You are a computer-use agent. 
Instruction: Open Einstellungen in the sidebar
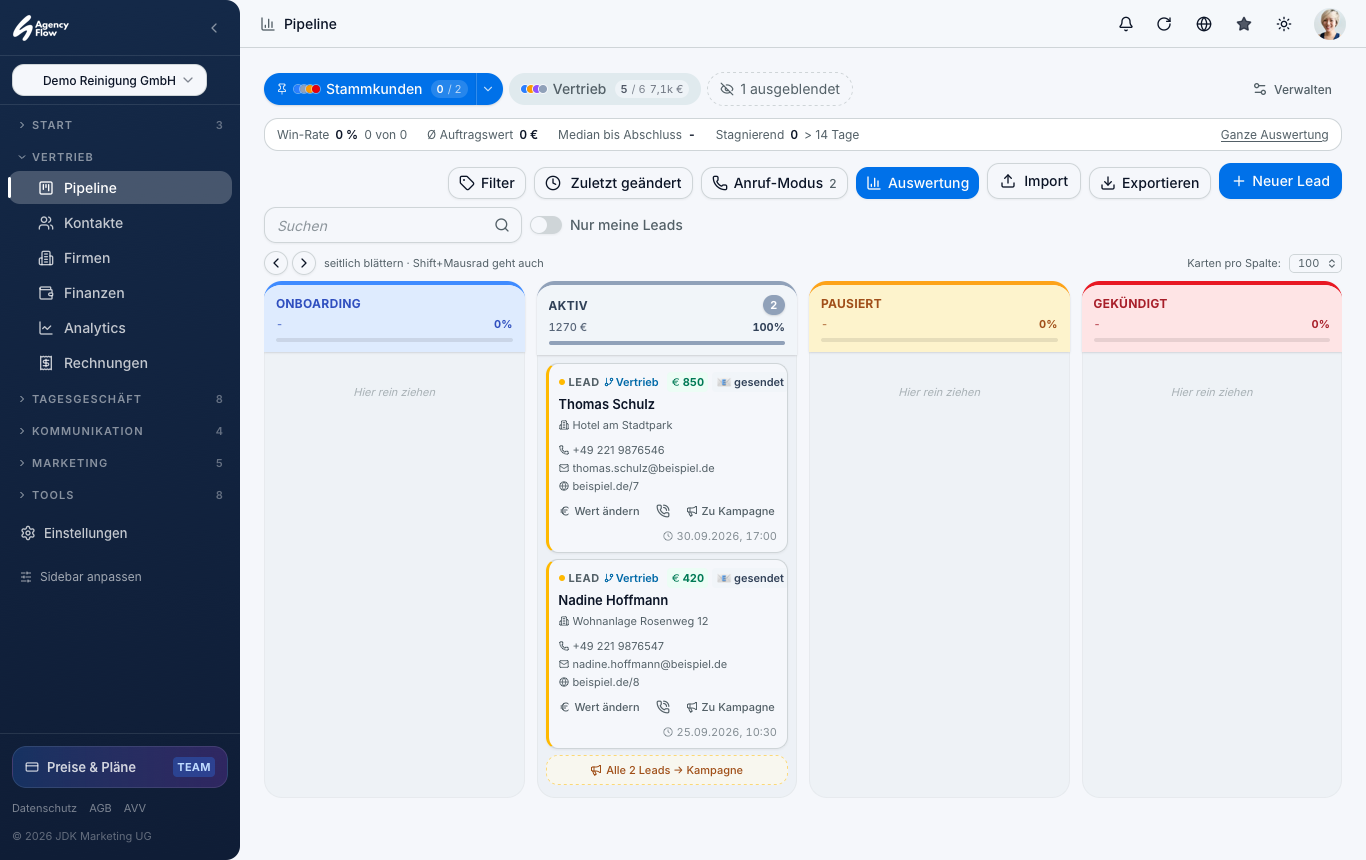tap(120, 533)
